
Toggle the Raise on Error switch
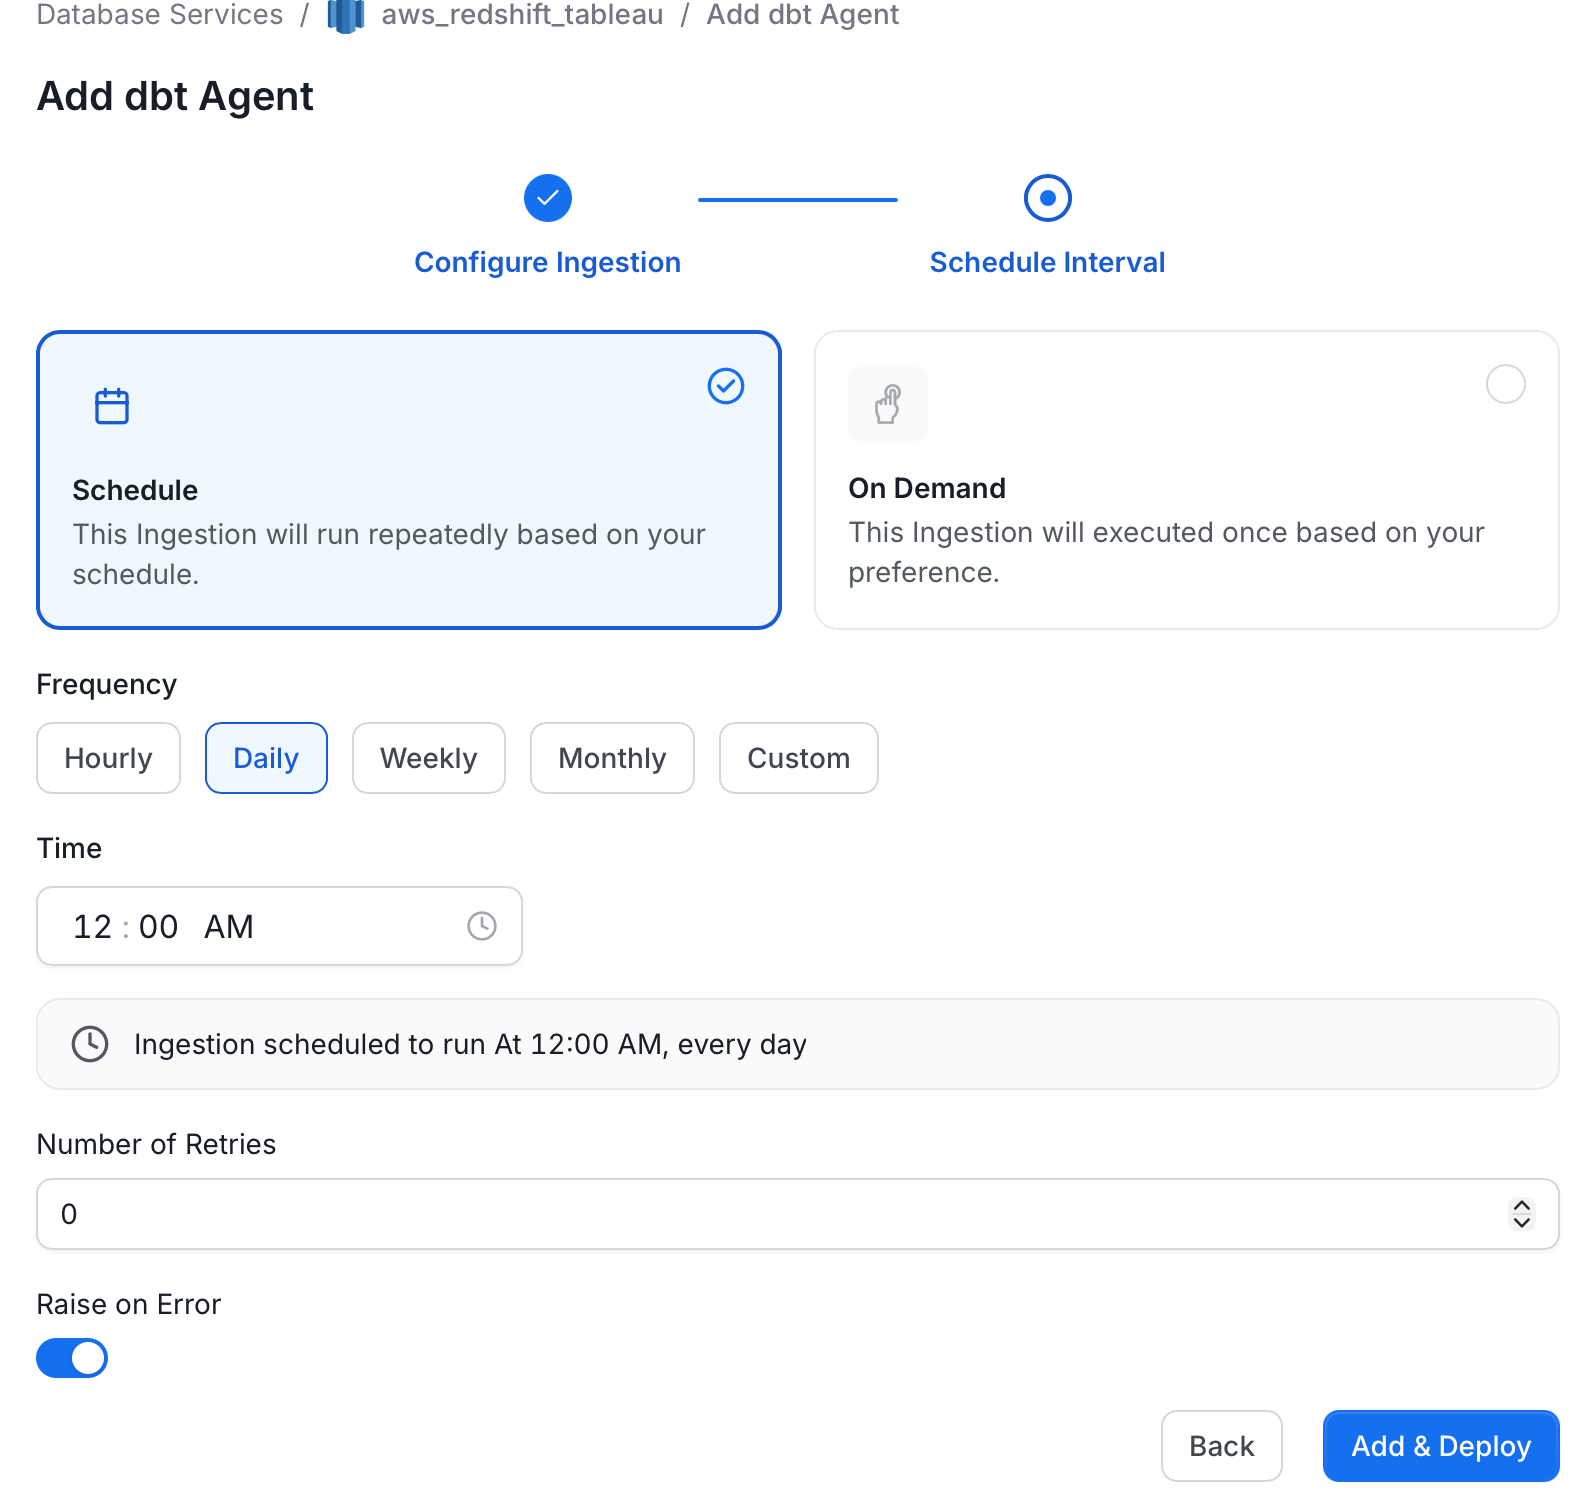(x=72, y=1358)
